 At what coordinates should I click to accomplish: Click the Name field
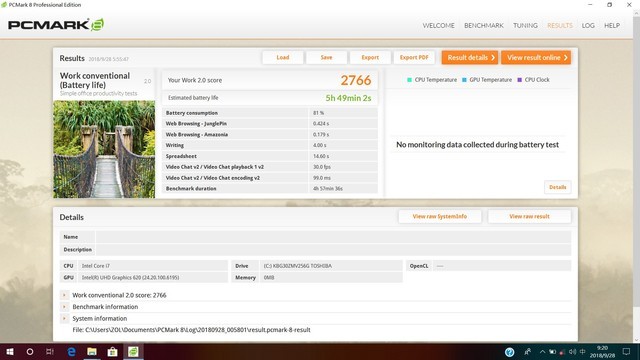[333, 237]
